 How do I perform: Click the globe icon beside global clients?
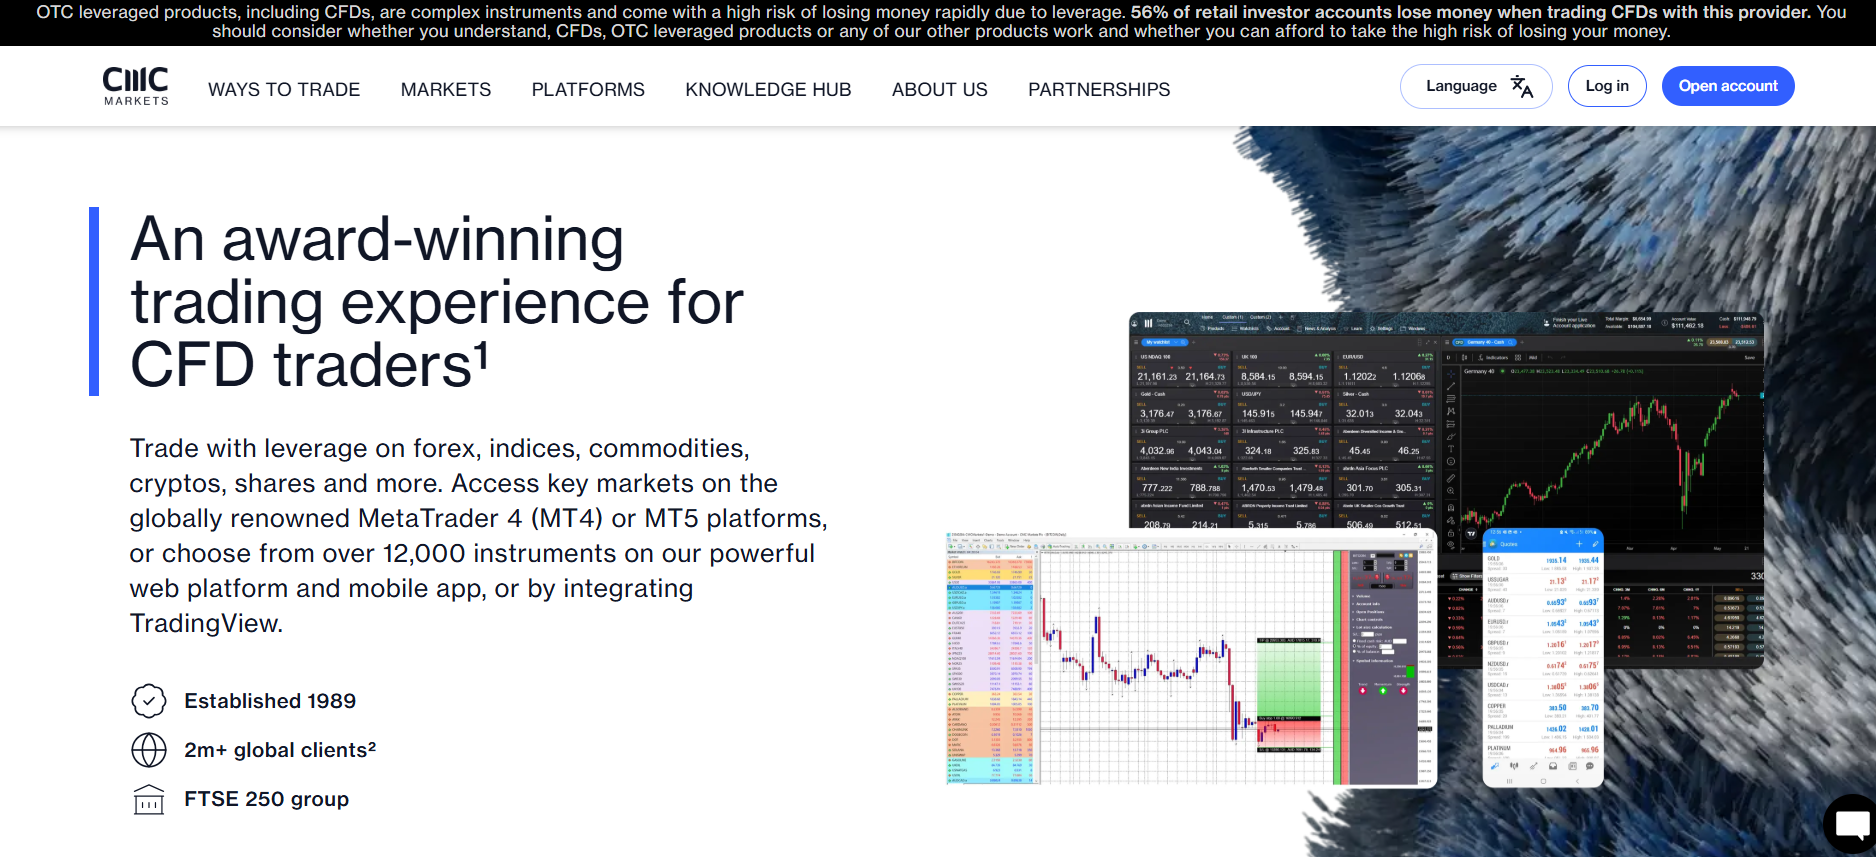point(149,750)
